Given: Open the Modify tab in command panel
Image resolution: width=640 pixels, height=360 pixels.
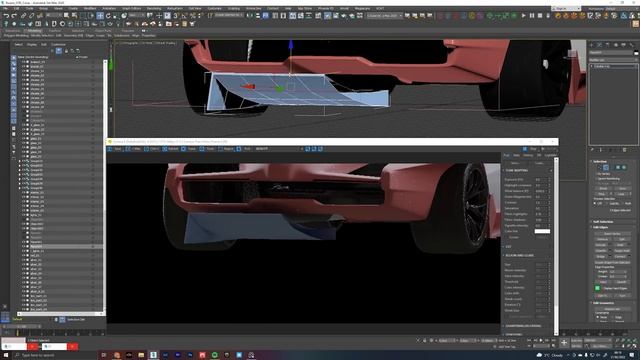Looking at the screenshot, I should tap(599, 45).
